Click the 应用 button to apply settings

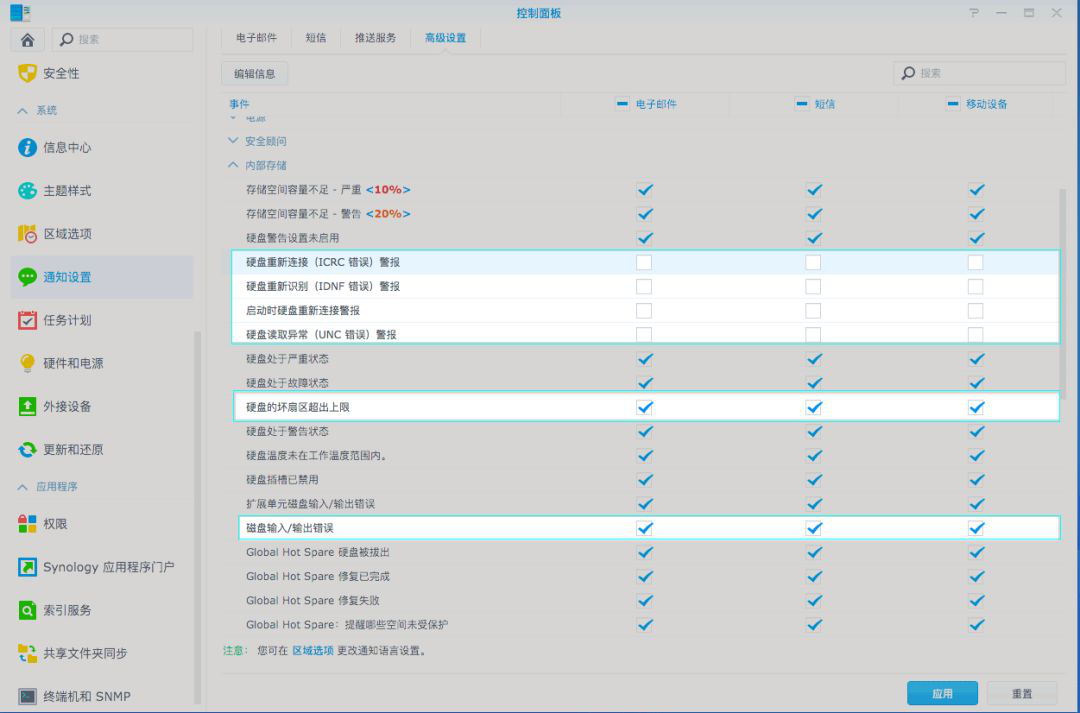pyautogui.click(x=942, y=692)
